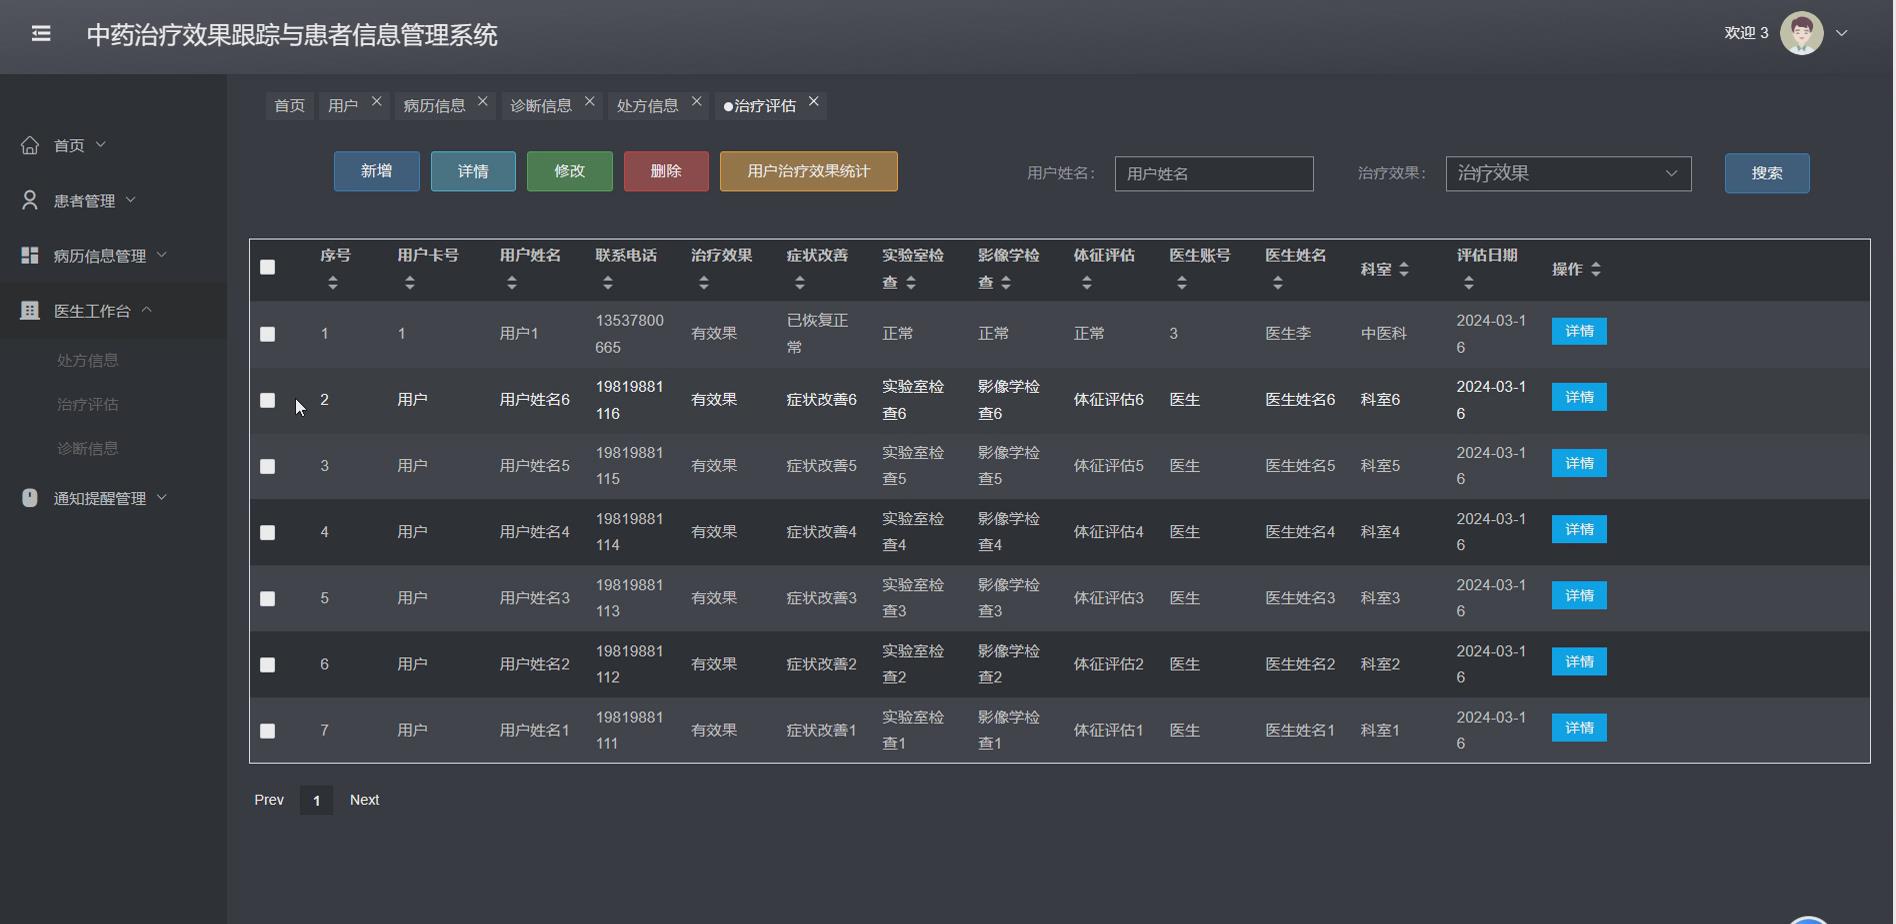
Task: Click the 新增 button to add a record
Action: [376, 171]
